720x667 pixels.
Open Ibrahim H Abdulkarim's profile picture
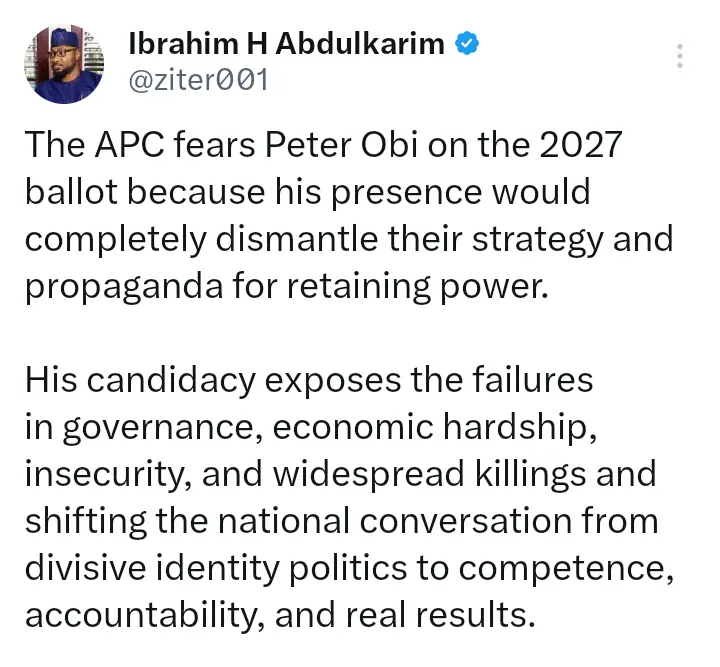(x=62, y=63)
